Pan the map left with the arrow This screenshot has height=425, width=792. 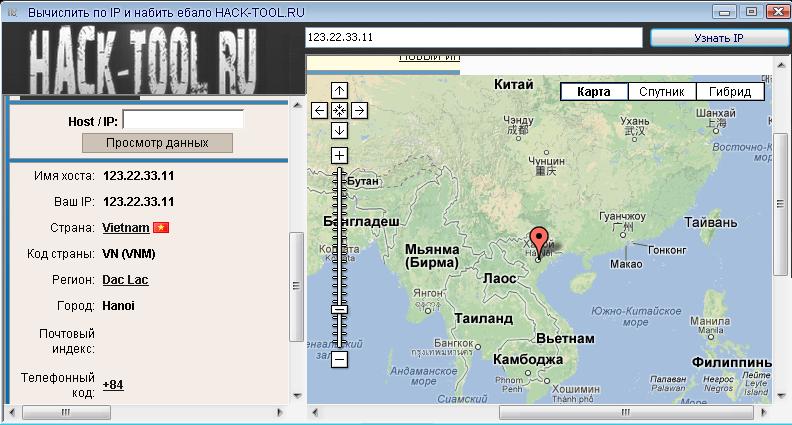click(319, 110)
